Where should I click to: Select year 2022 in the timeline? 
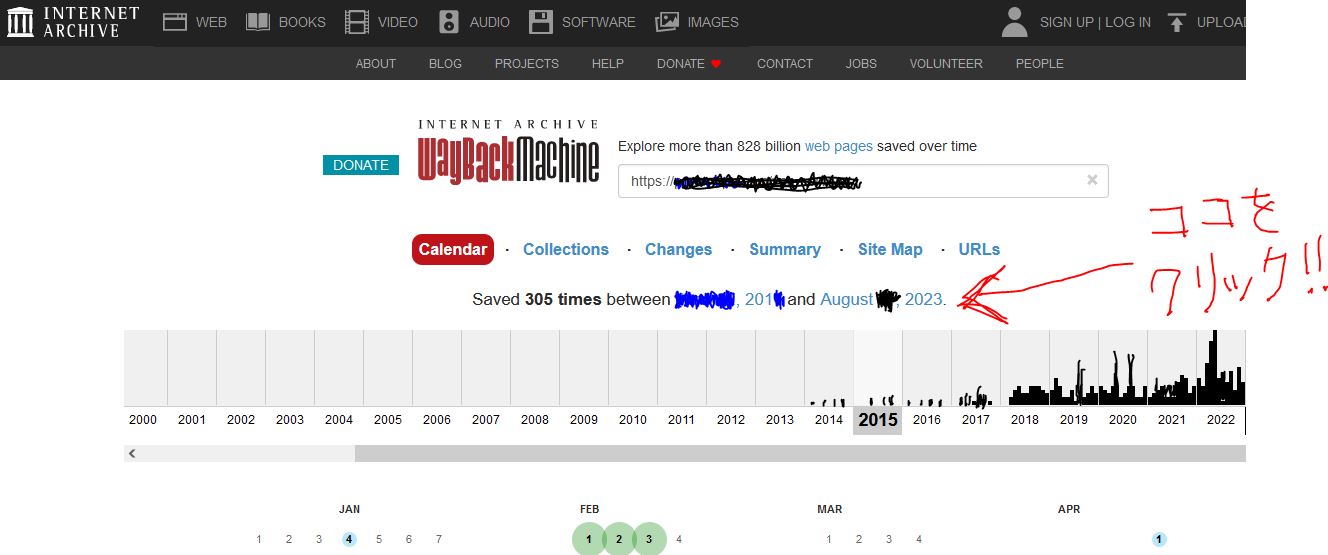click(x=1221, y=420)
